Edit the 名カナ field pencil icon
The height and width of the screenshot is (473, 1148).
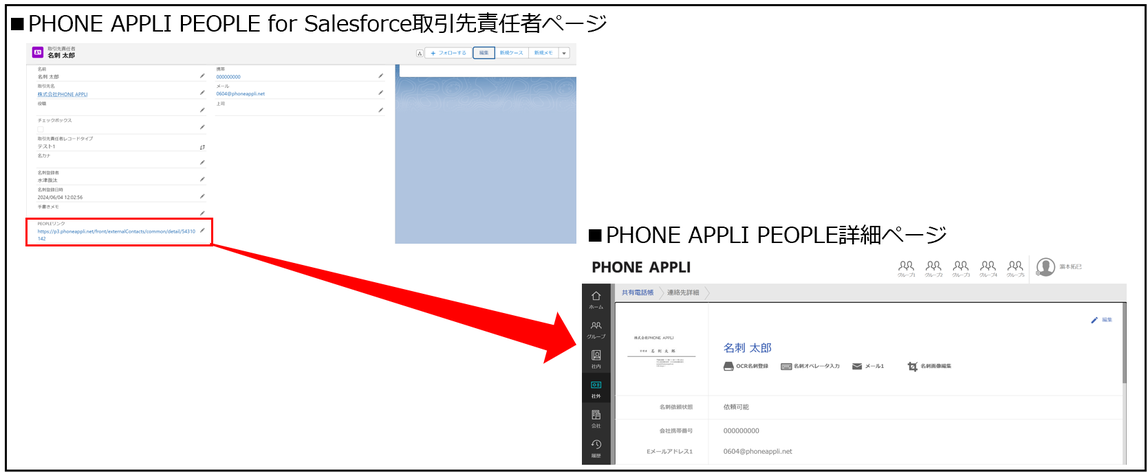coord(202,163)
